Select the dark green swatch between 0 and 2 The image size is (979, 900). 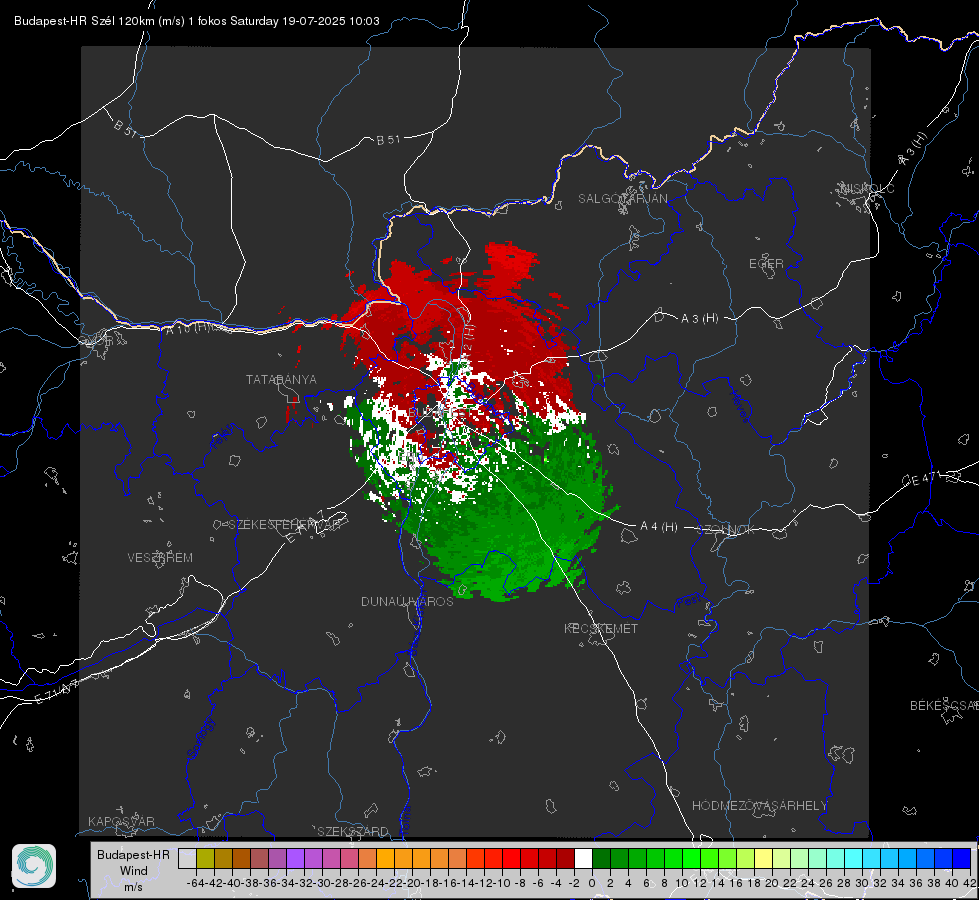click(x=601, y=858)
